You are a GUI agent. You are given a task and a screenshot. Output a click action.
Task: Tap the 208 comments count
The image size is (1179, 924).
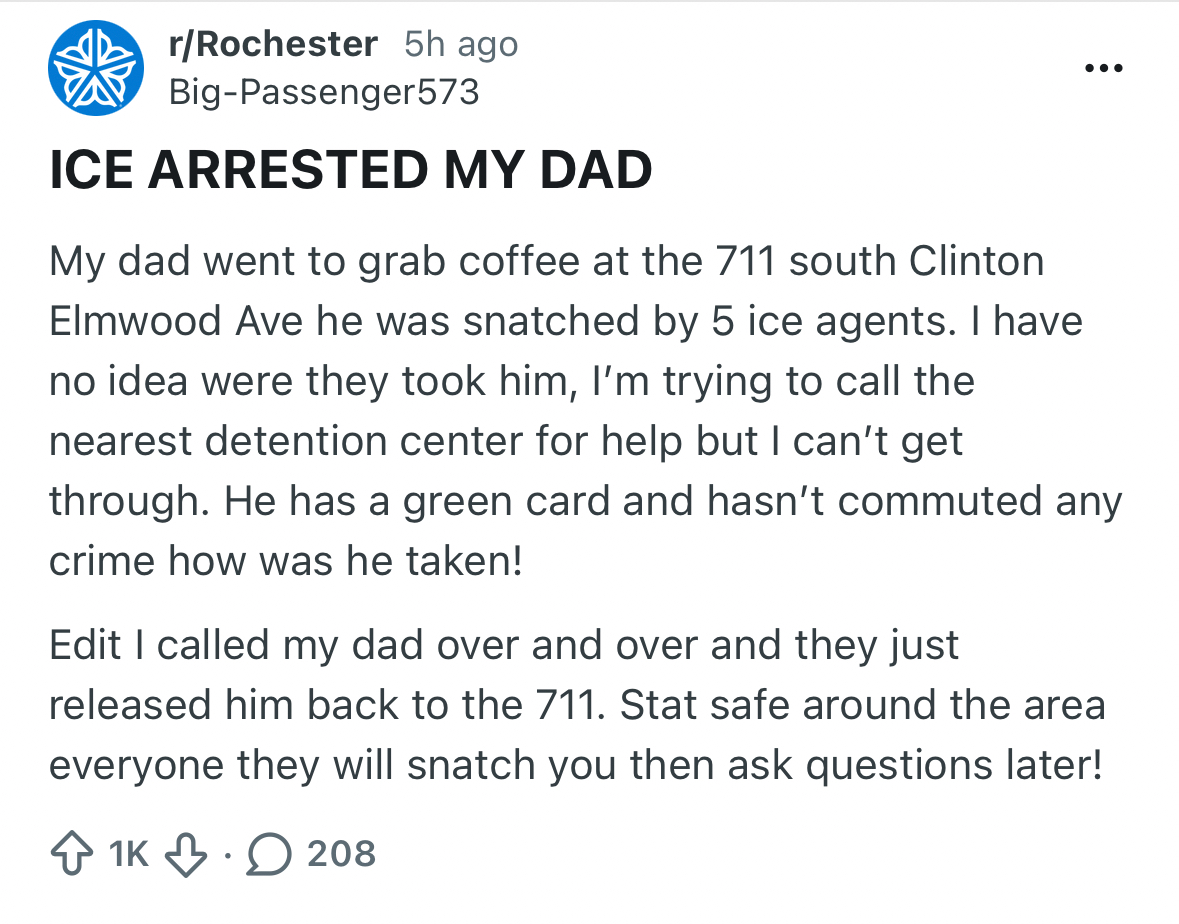click(x=341, y=854)
